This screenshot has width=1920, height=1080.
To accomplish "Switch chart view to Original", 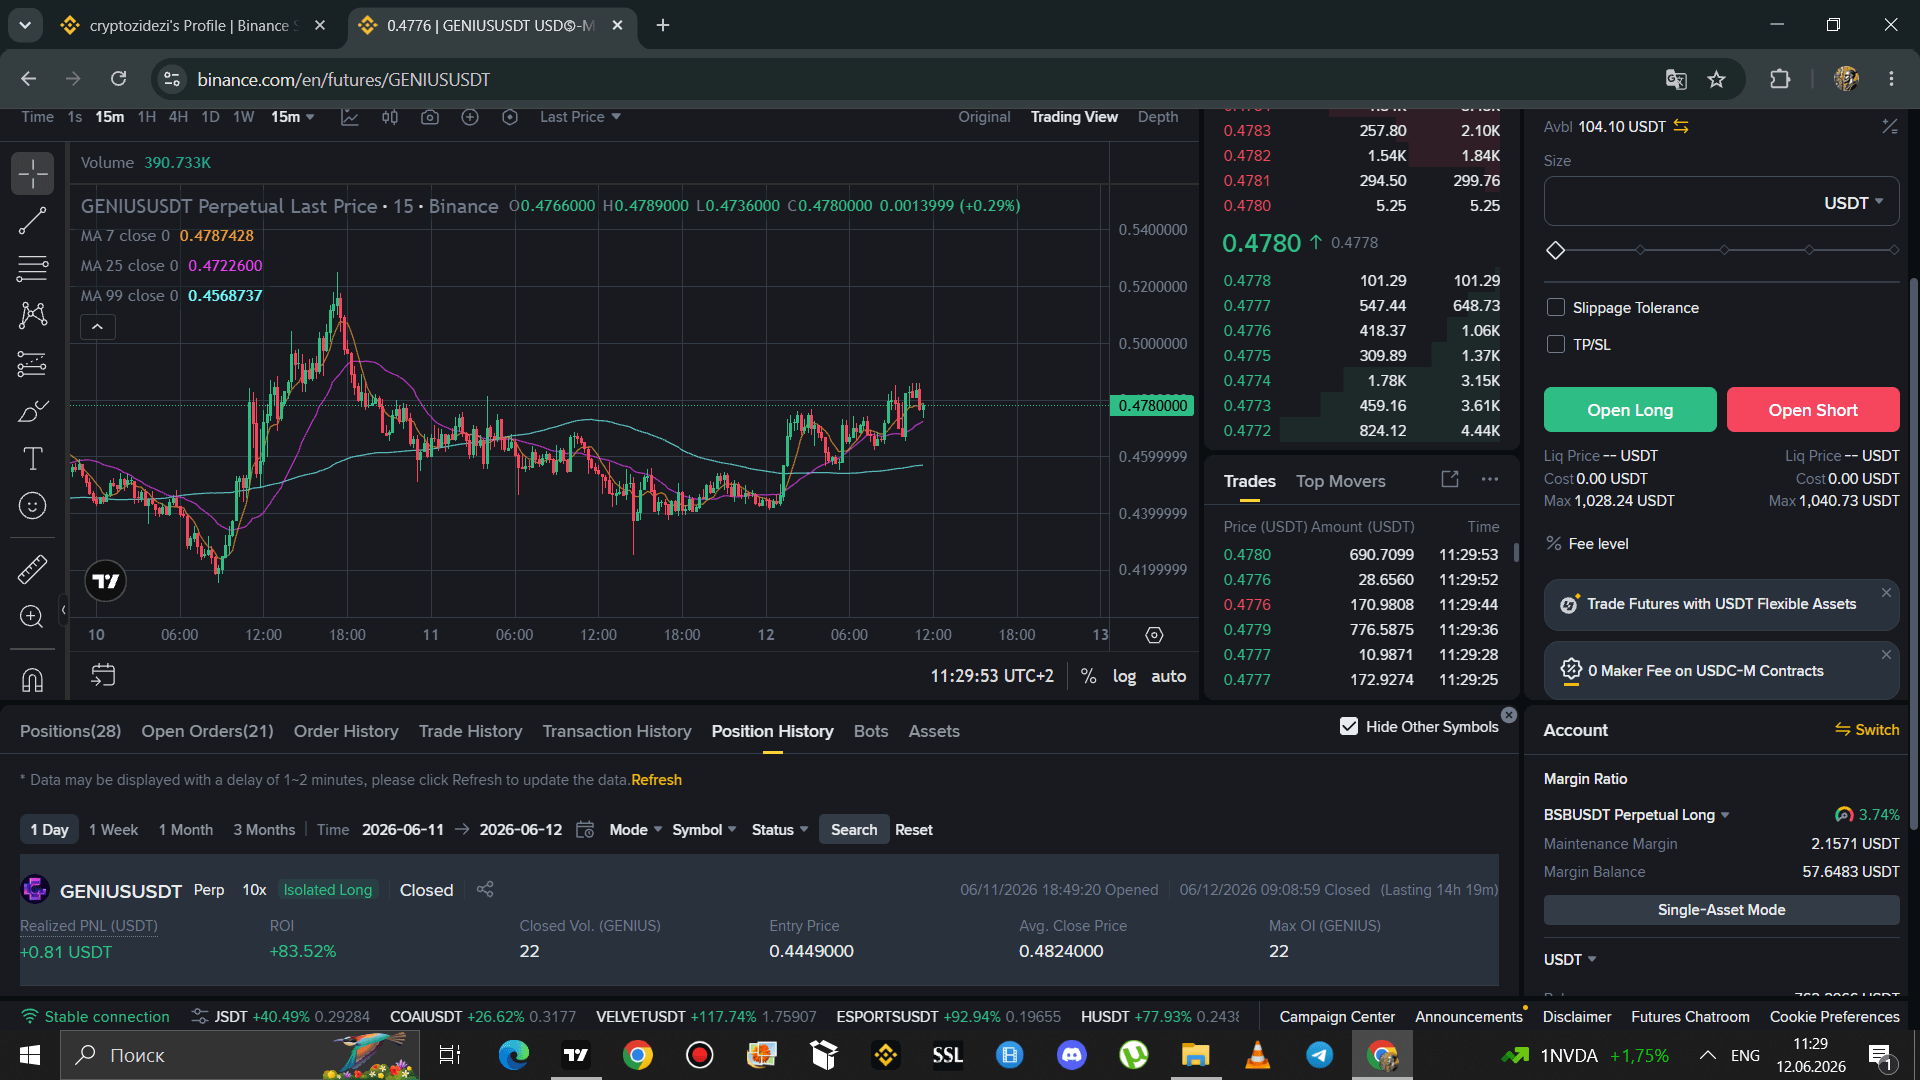I will 984,117.
